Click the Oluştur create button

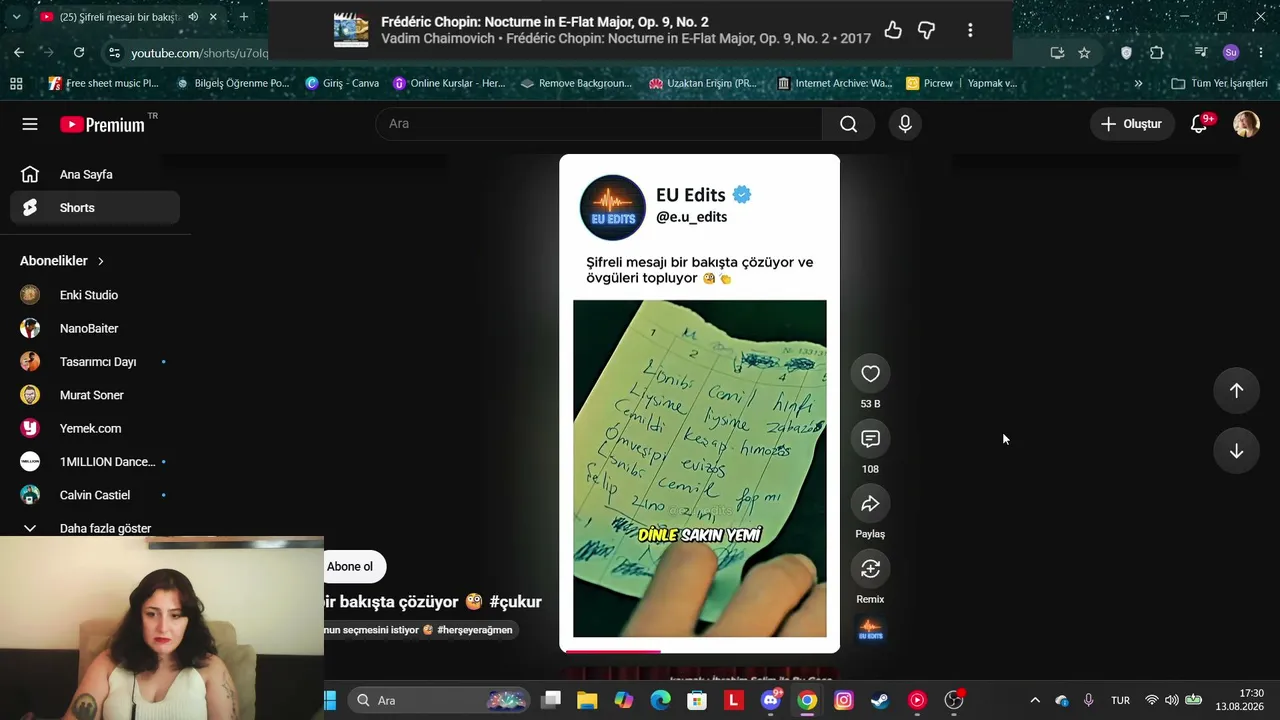pos(1132,124)
